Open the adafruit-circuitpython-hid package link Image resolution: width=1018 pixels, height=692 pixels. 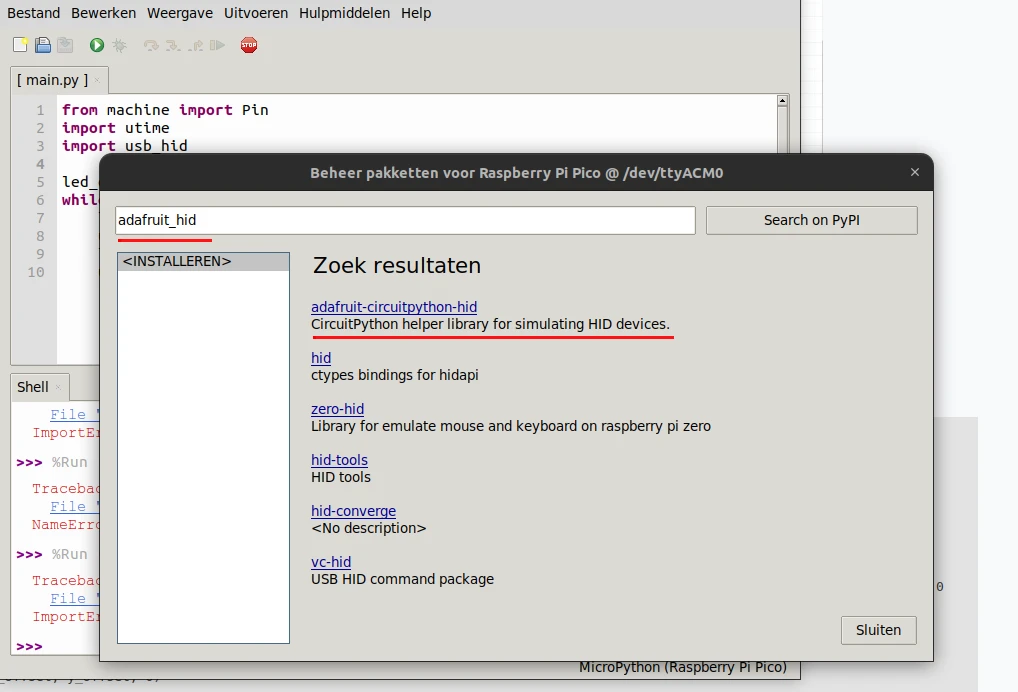pyautogui.click(x=387, y=307)
